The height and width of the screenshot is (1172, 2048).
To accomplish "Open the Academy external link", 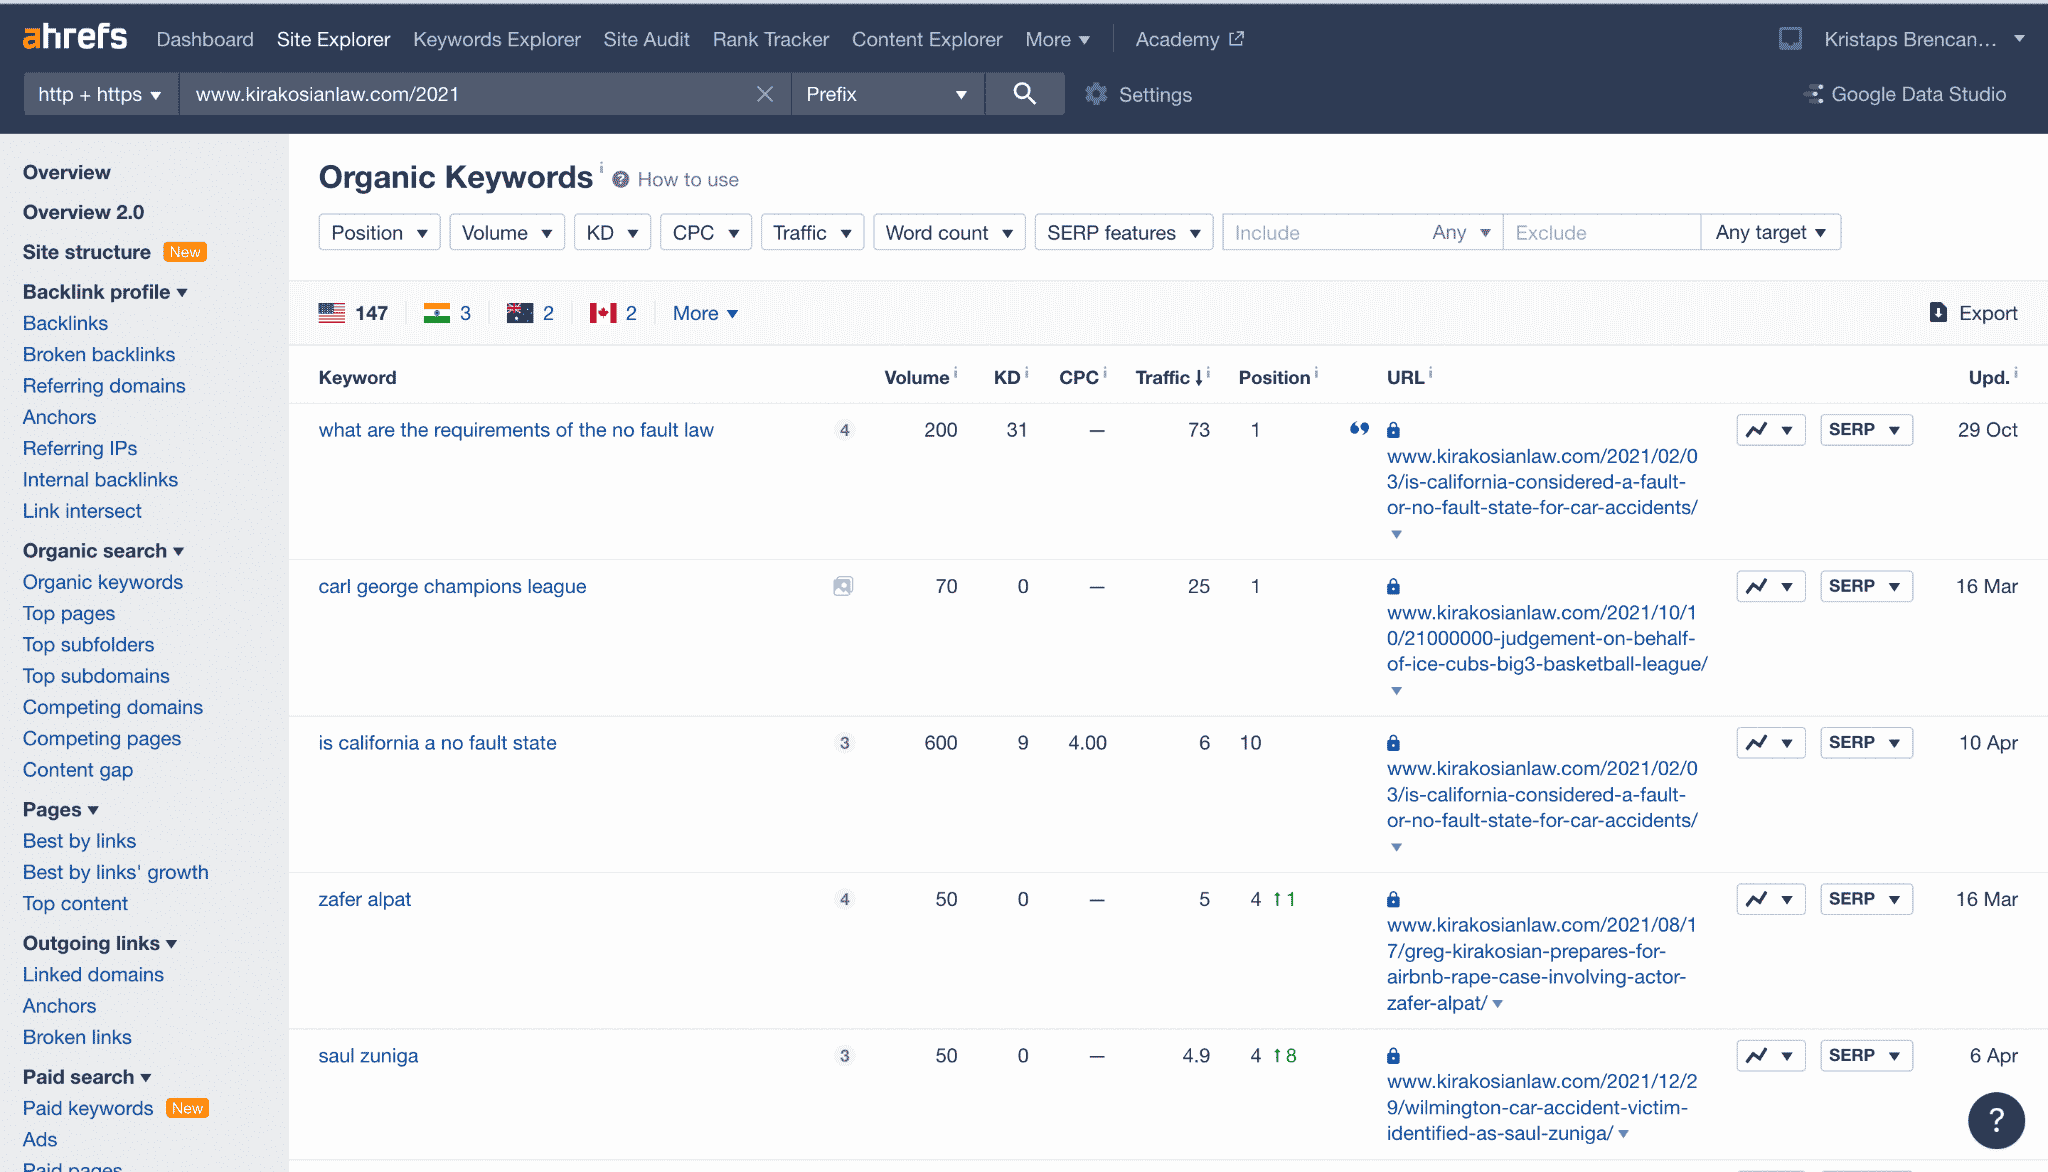I will 1189,39.
